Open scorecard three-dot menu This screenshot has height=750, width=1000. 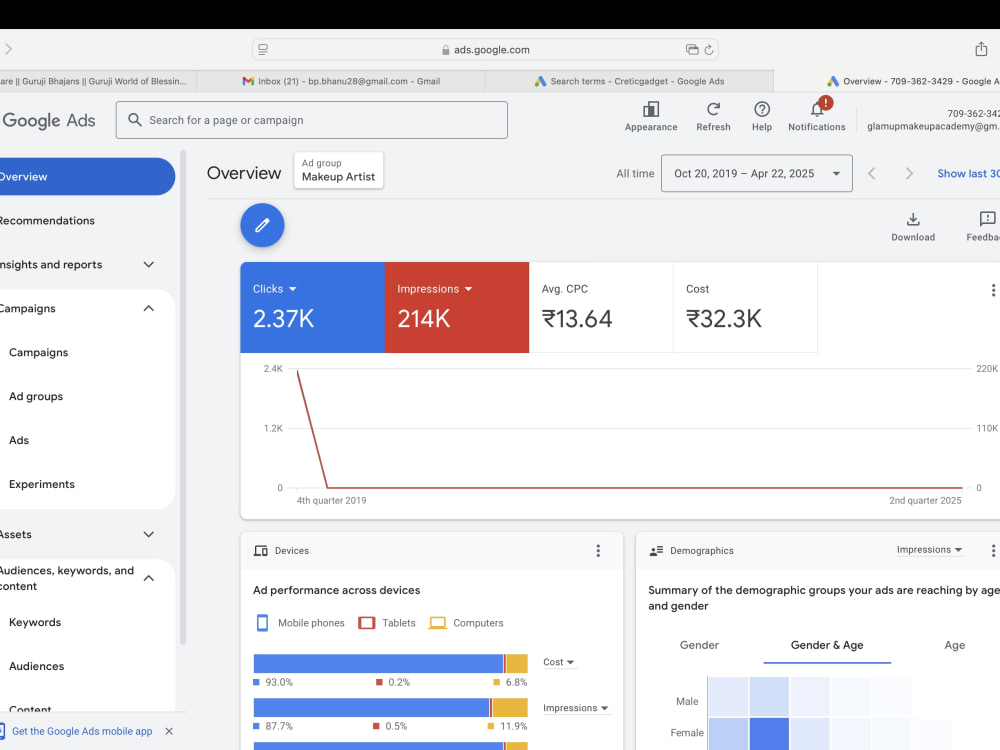[x=992, y=290]
